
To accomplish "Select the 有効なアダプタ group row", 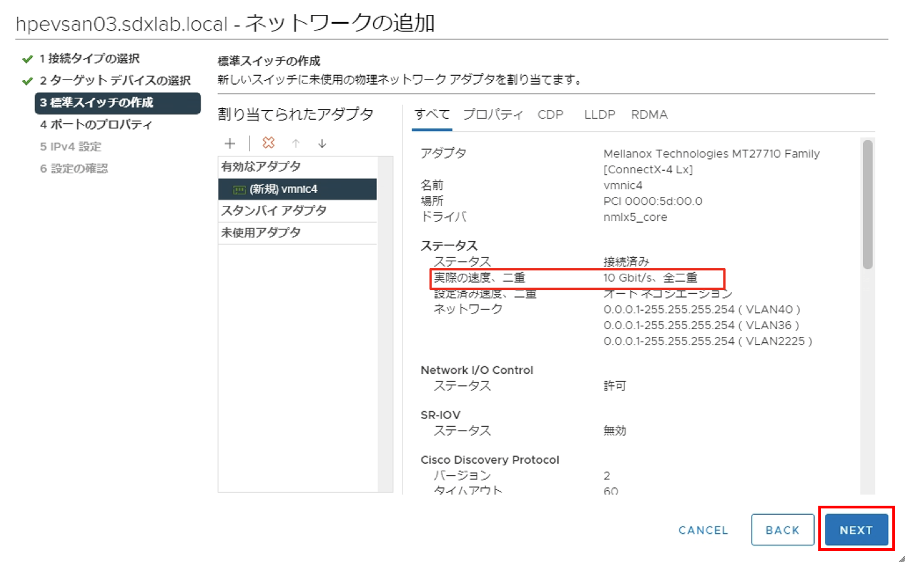I will pyautogui.click(x=298, y=167).
